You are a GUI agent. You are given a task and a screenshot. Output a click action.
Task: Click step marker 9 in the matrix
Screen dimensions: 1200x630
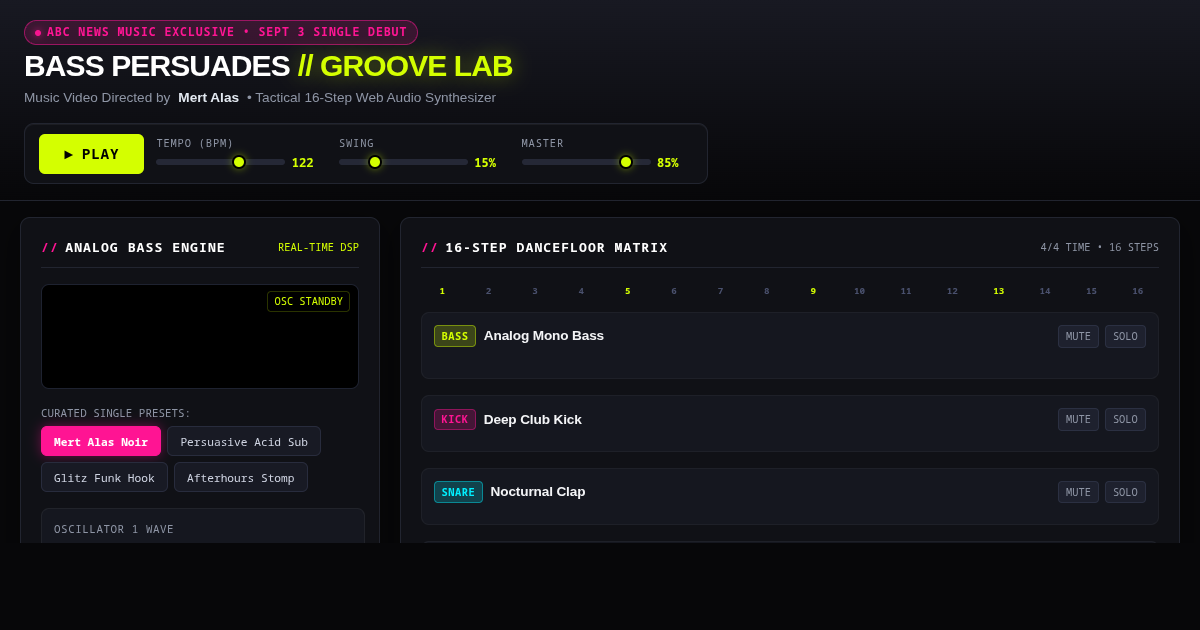click(x=813, y=291)
